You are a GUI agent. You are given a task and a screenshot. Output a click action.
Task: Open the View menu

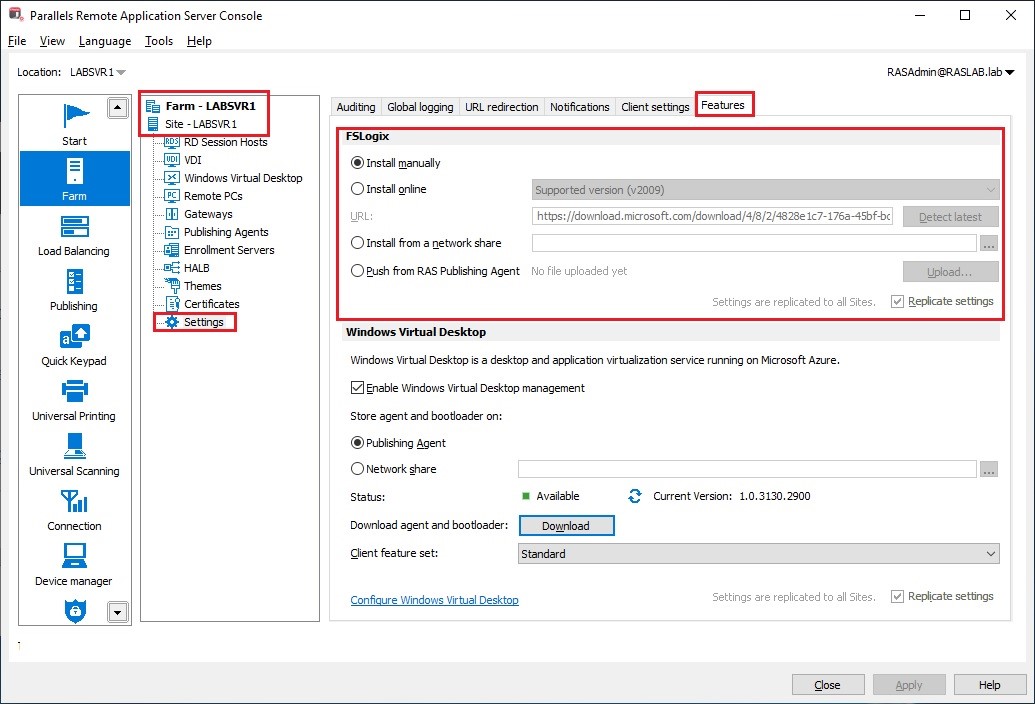point(52,41)
